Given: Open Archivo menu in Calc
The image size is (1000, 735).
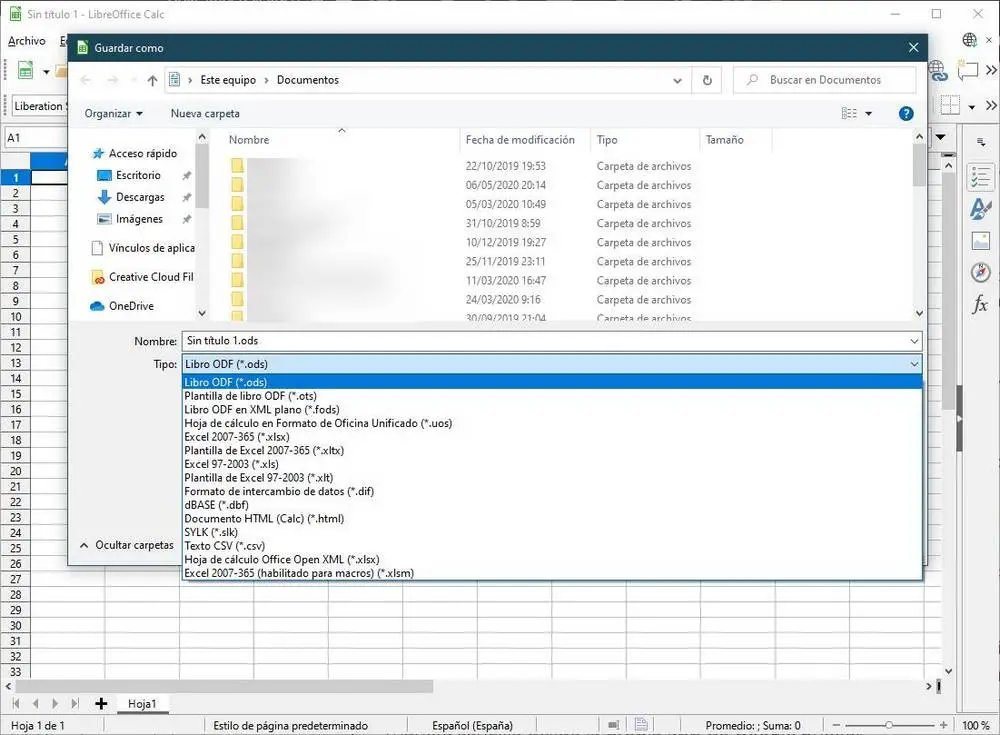Looking at the screenshot, I should pos(27,41).
